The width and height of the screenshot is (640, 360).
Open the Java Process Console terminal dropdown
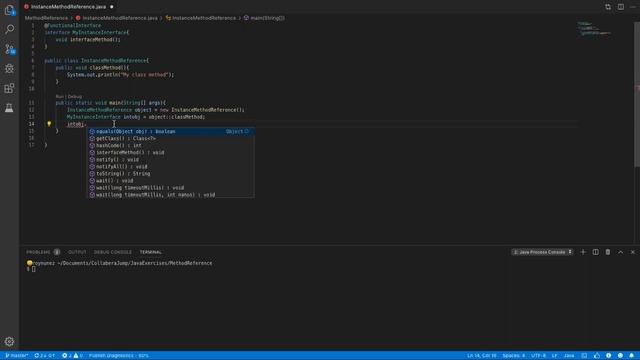[542, 252]
